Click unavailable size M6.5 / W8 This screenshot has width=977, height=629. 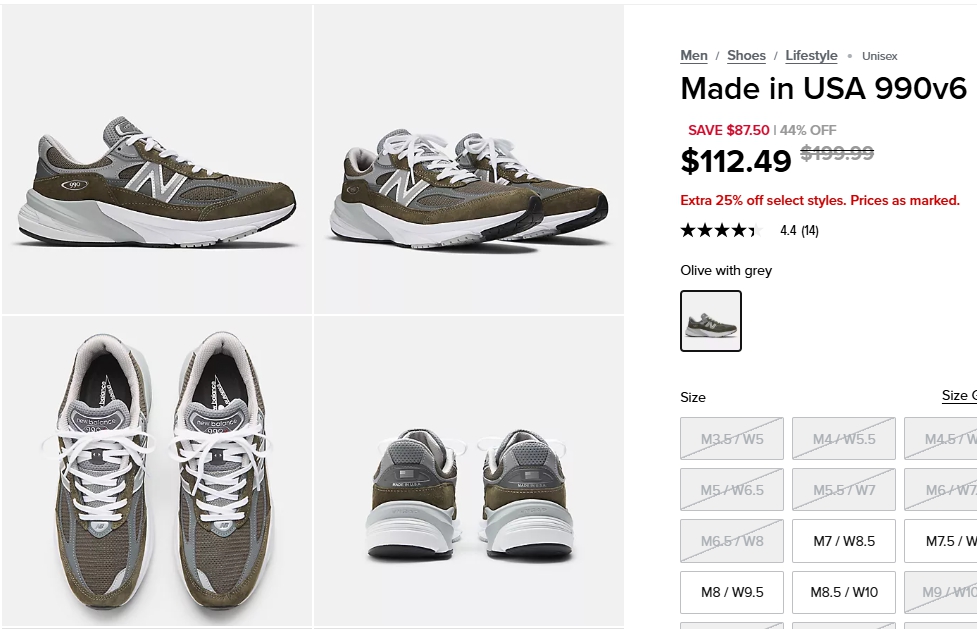731,541
